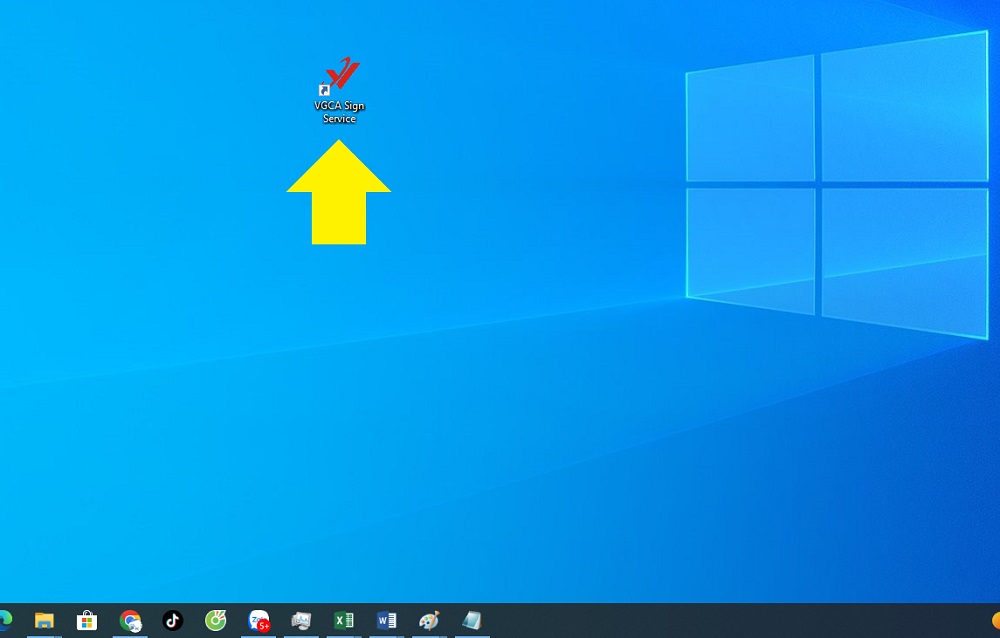Switch to Microsoft Excel in the taskbar
Viewport: 1000px width, 638px height.
[344, 621]
